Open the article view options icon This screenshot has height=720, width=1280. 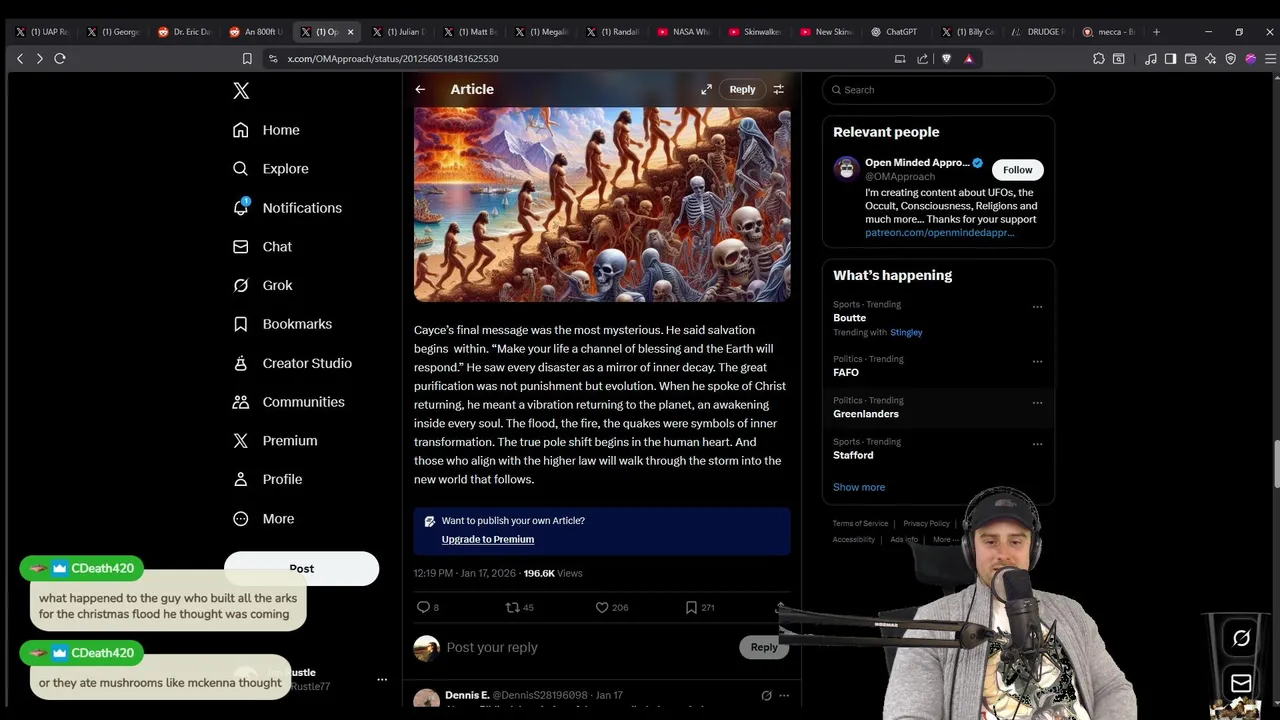point(778,89)
